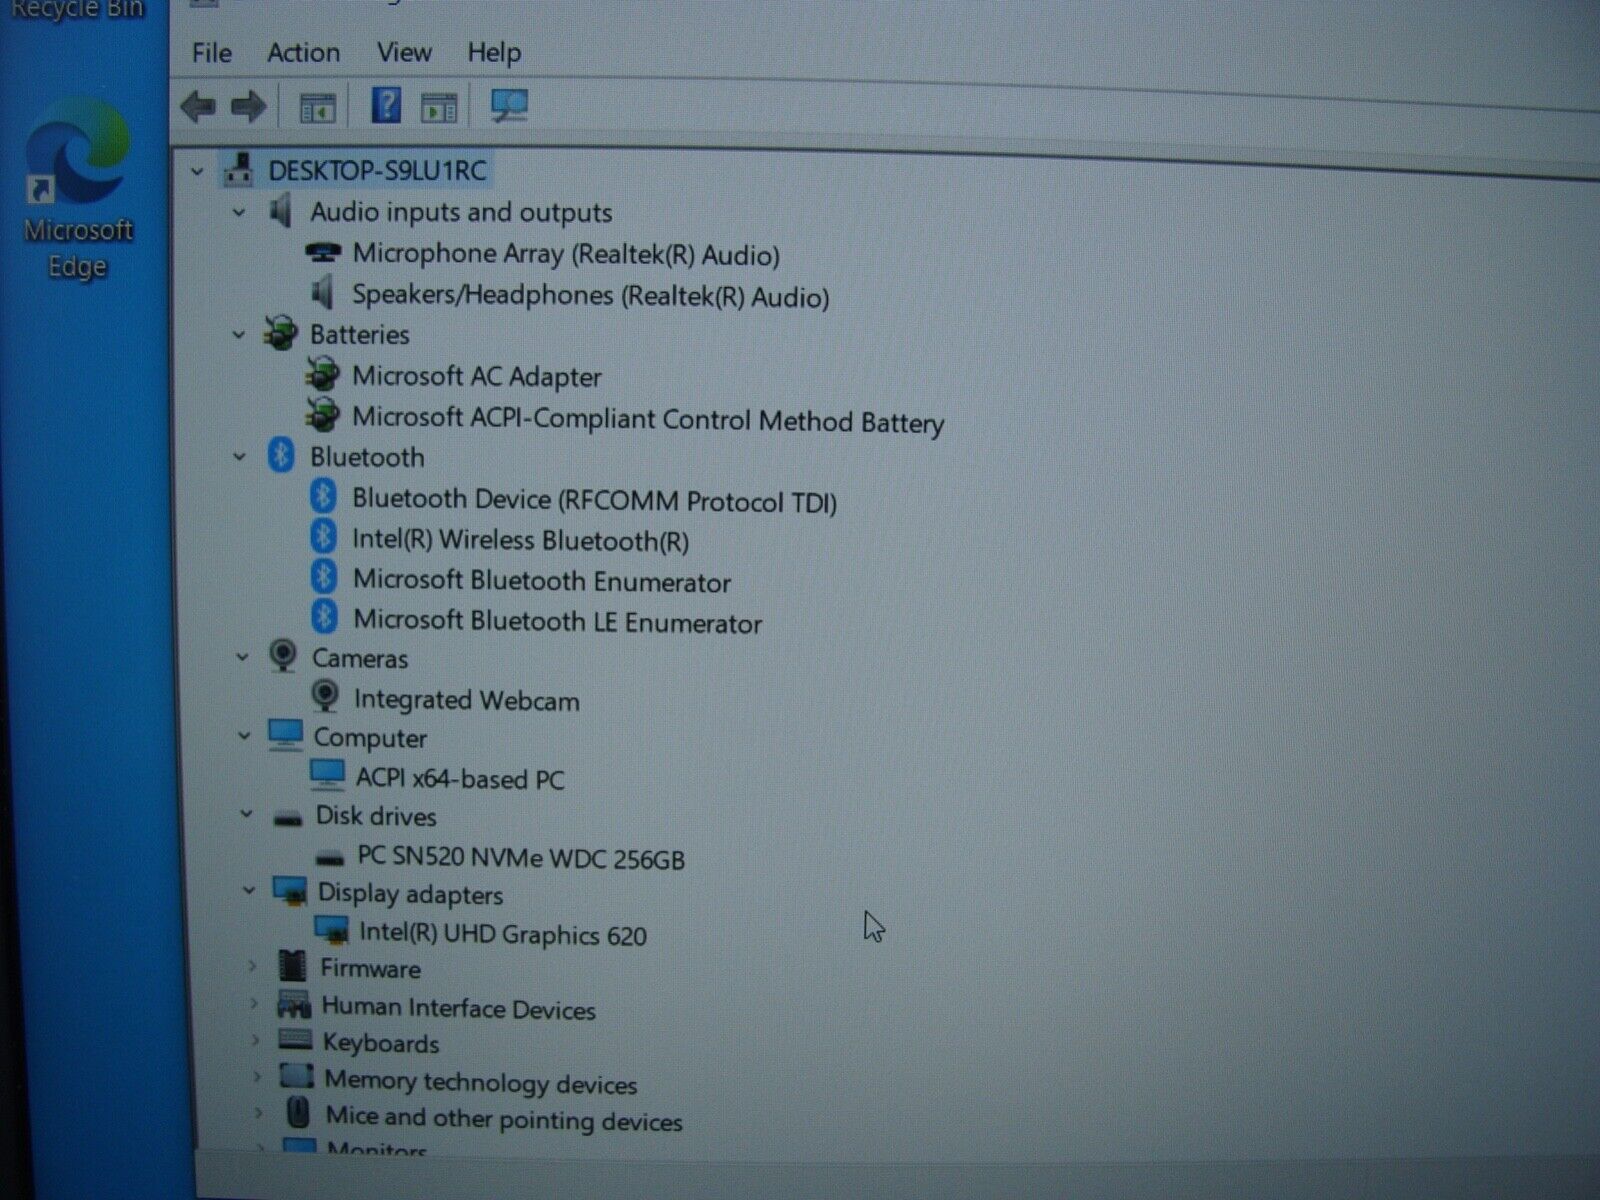Image resolution: width=1600 pixels, height=1200 pixels.
Task: Collapse the Bluetooth category
Action: click(x=239, y=457)
